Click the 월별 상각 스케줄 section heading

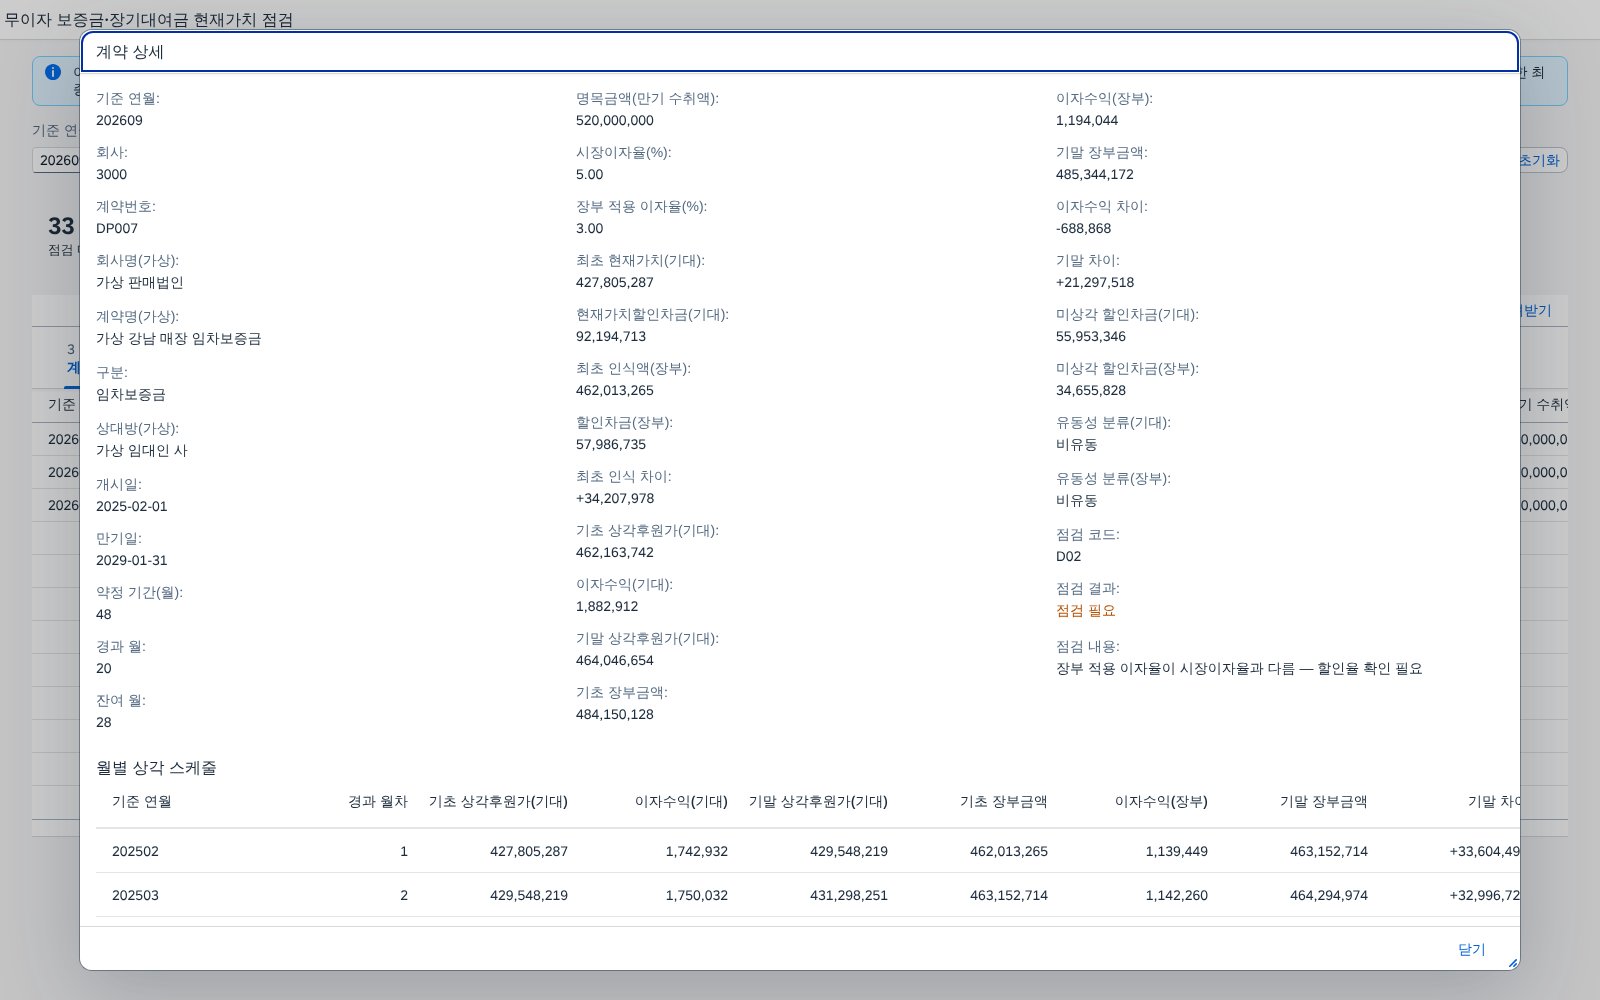tap(156, 768)
